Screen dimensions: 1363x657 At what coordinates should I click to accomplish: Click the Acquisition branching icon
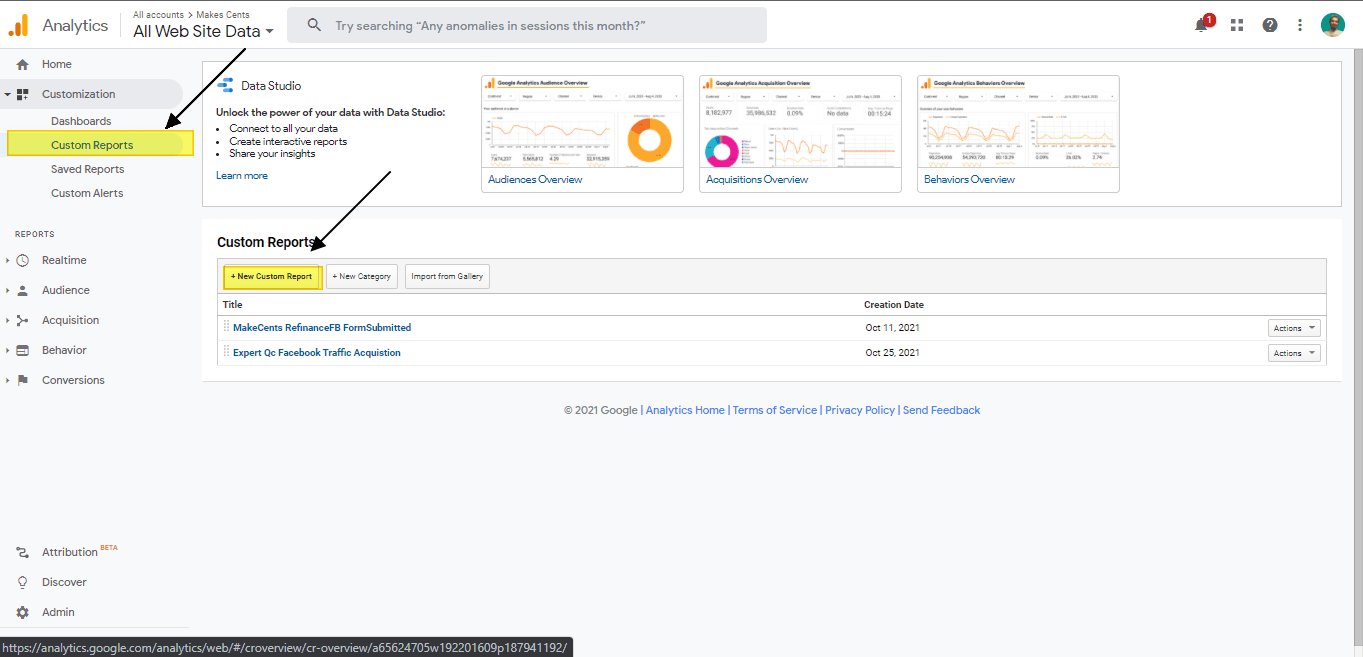22,320
